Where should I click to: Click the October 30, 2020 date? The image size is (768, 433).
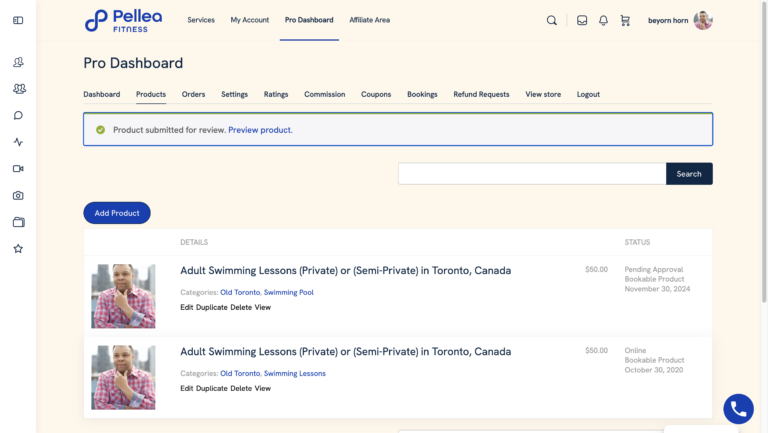coord(654,370)
